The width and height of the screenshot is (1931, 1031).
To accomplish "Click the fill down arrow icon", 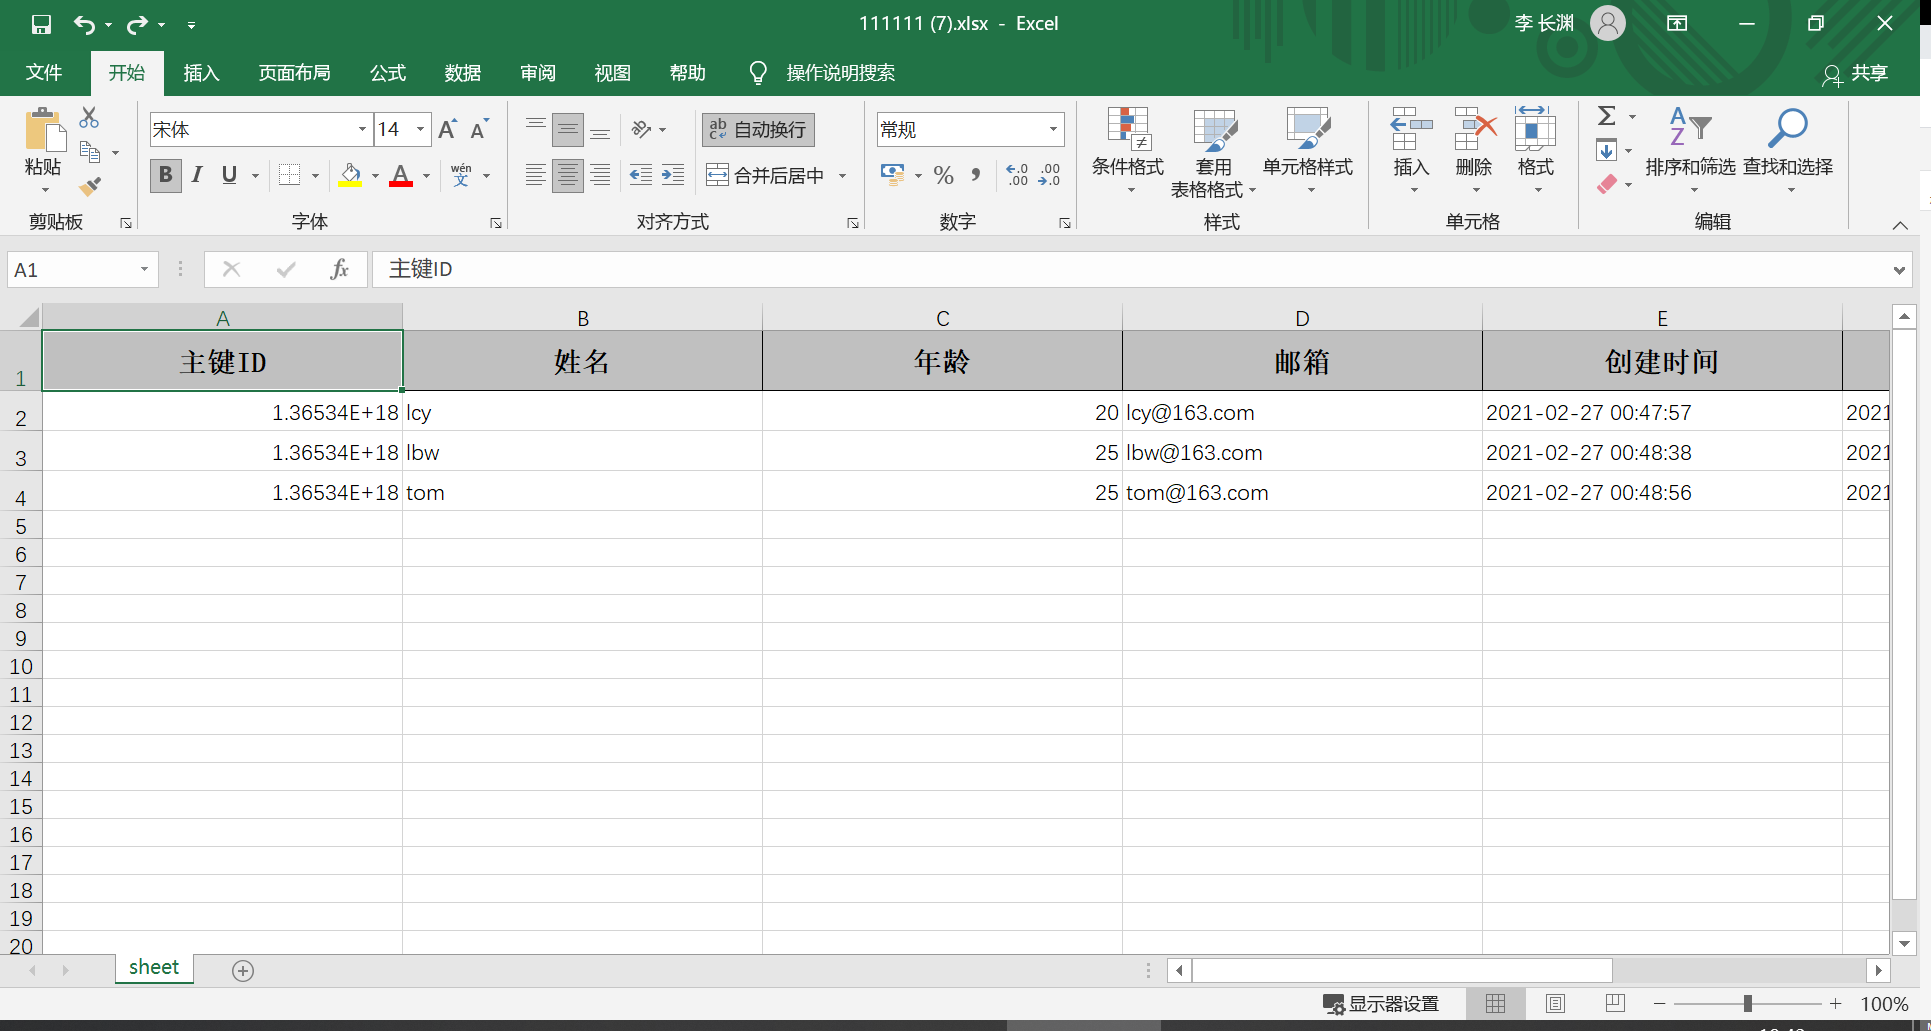I will pos(1606,151).
